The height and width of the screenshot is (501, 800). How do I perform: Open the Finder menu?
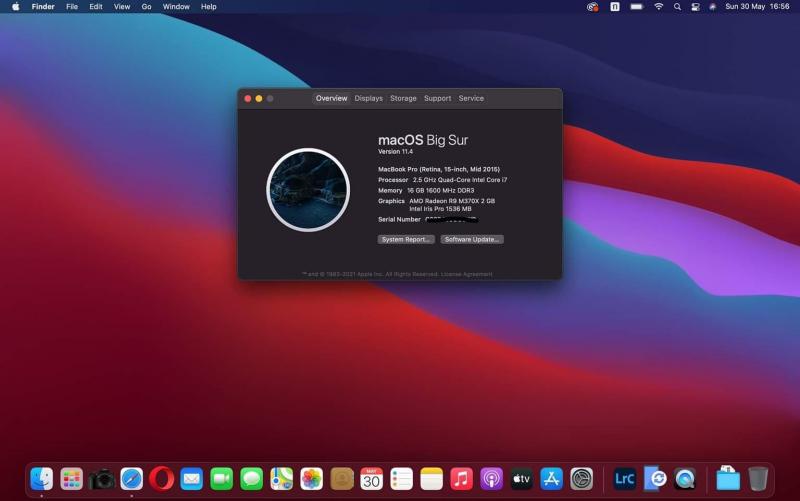click(43, 7)
